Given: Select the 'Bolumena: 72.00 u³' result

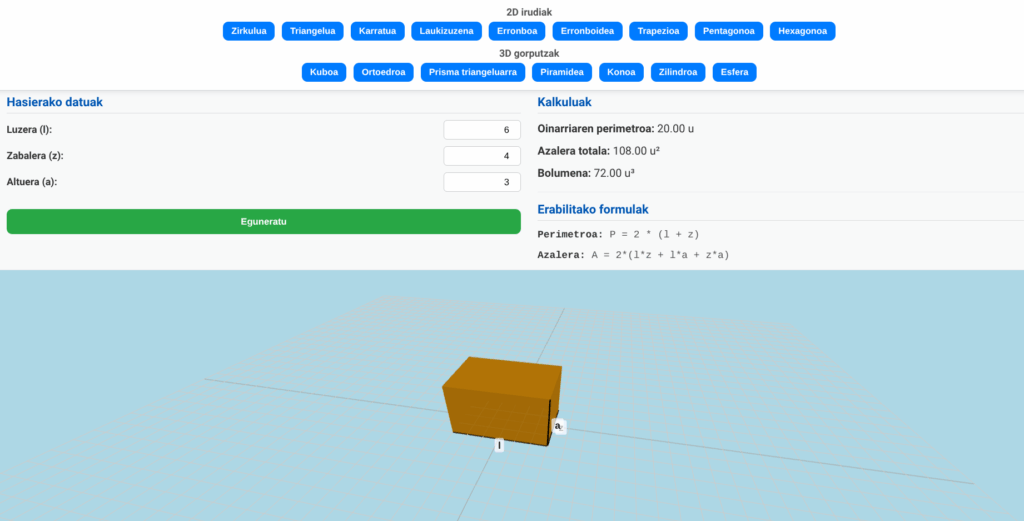Looking at the screenshot, I should (x=586, y=173).
